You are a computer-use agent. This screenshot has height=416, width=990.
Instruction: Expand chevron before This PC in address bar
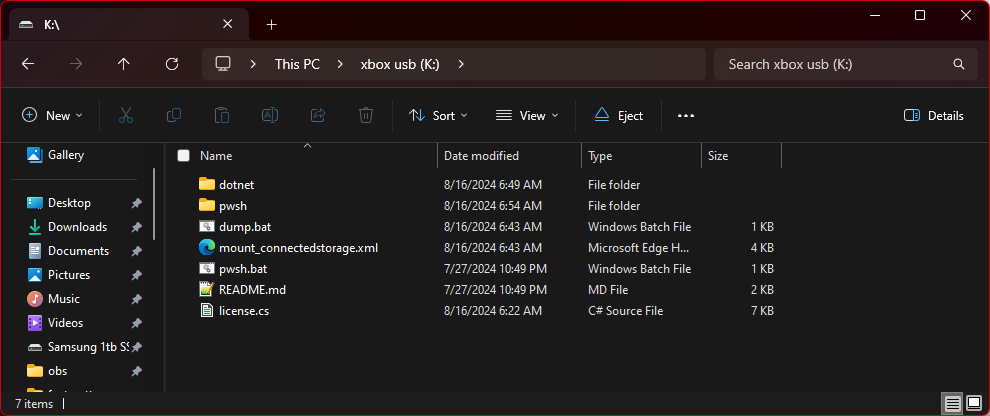[253, 64]
